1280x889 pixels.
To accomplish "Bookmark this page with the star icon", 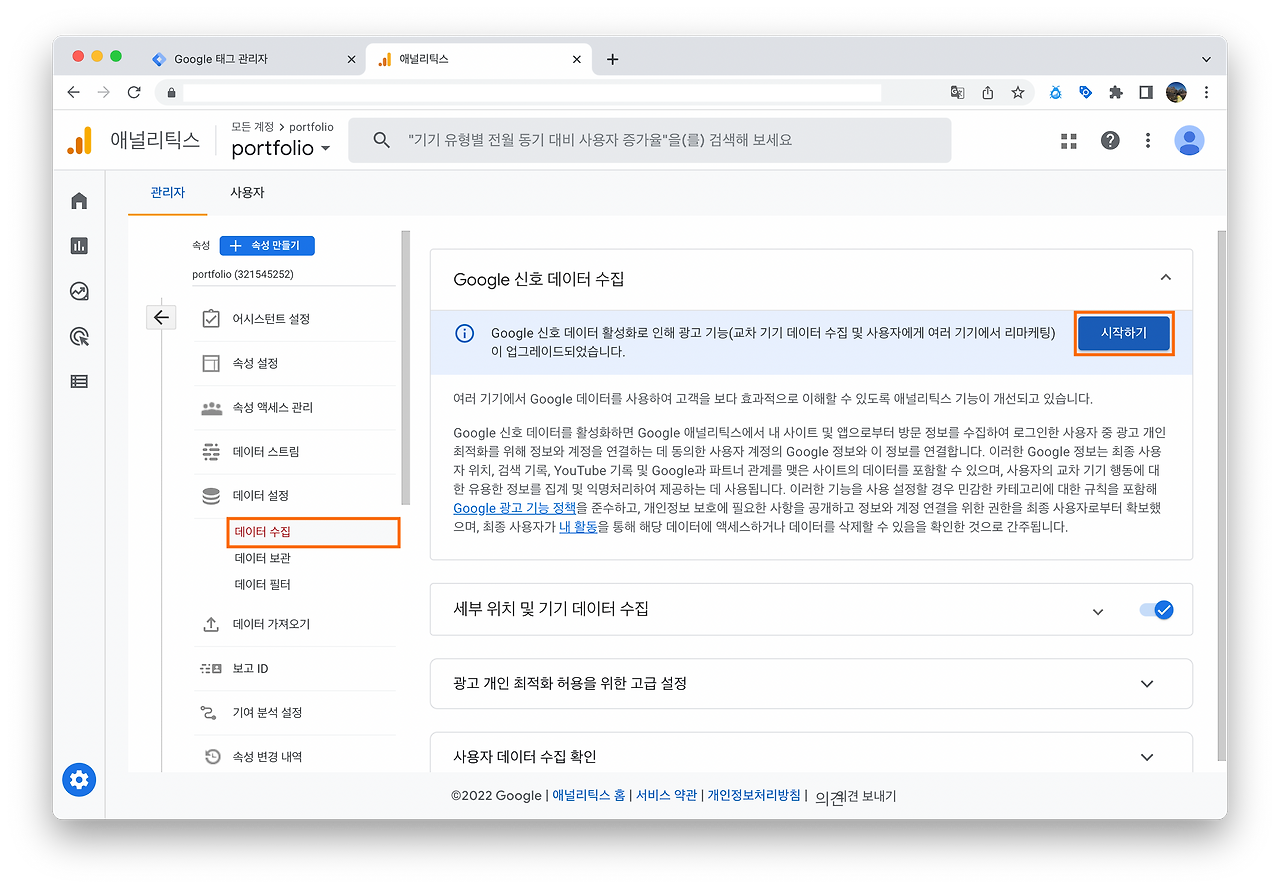I will [x=1018, y=92].
